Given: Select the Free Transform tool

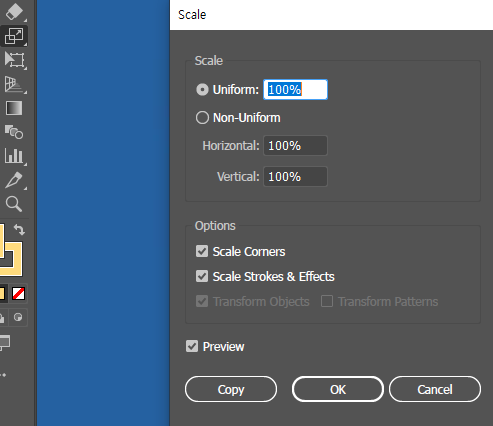Looking at the screenshot, I should tap(15, 60).
